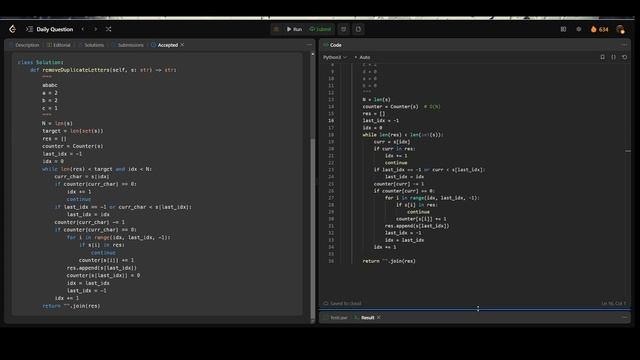Screen dimensions: 640x360
Task: Open the timer icon next to Submit
Action: 343,29
